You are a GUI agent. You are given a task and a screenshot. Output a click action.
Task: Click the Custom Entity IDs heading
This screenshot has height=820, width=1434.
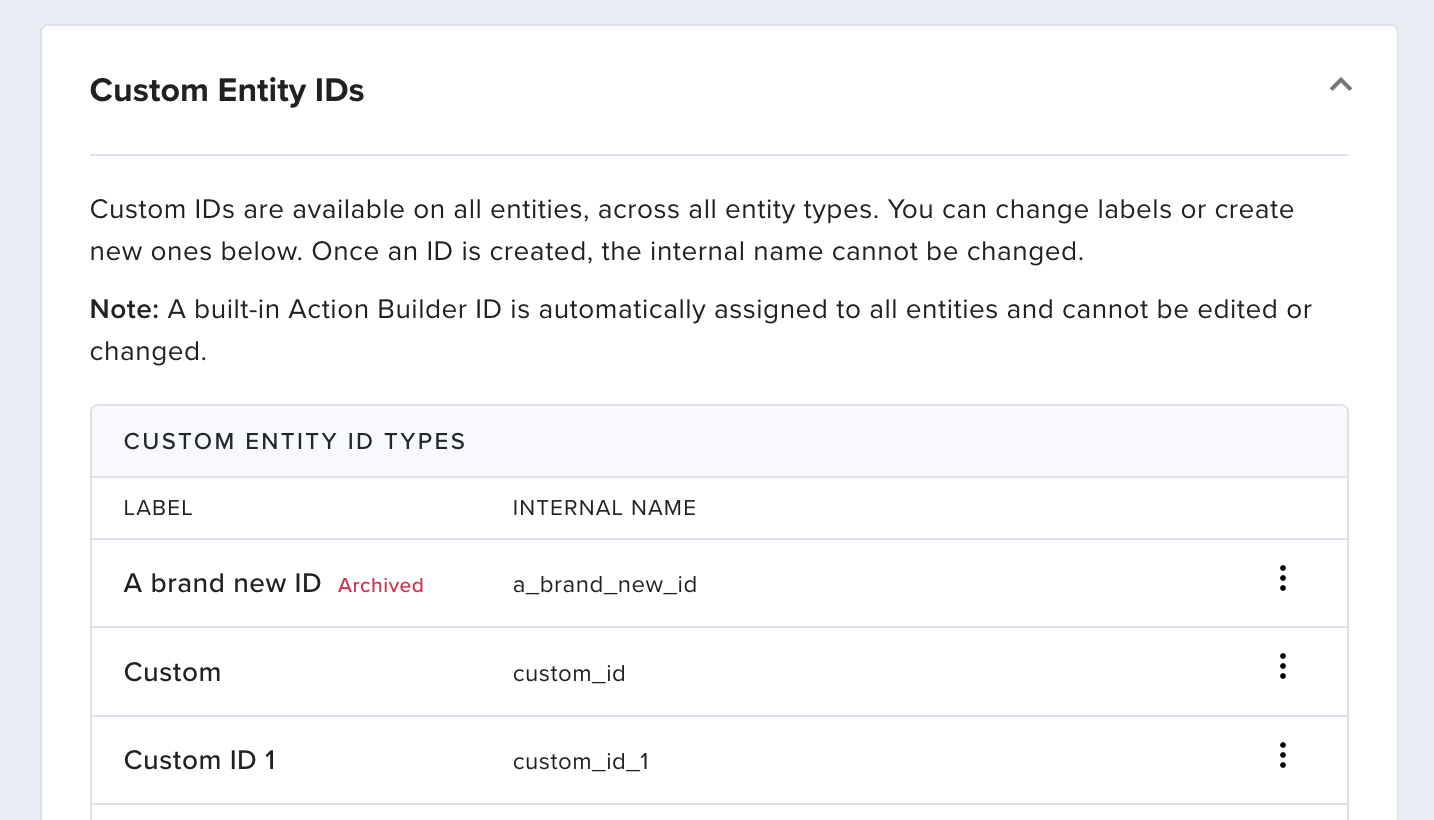pos(227,91)
